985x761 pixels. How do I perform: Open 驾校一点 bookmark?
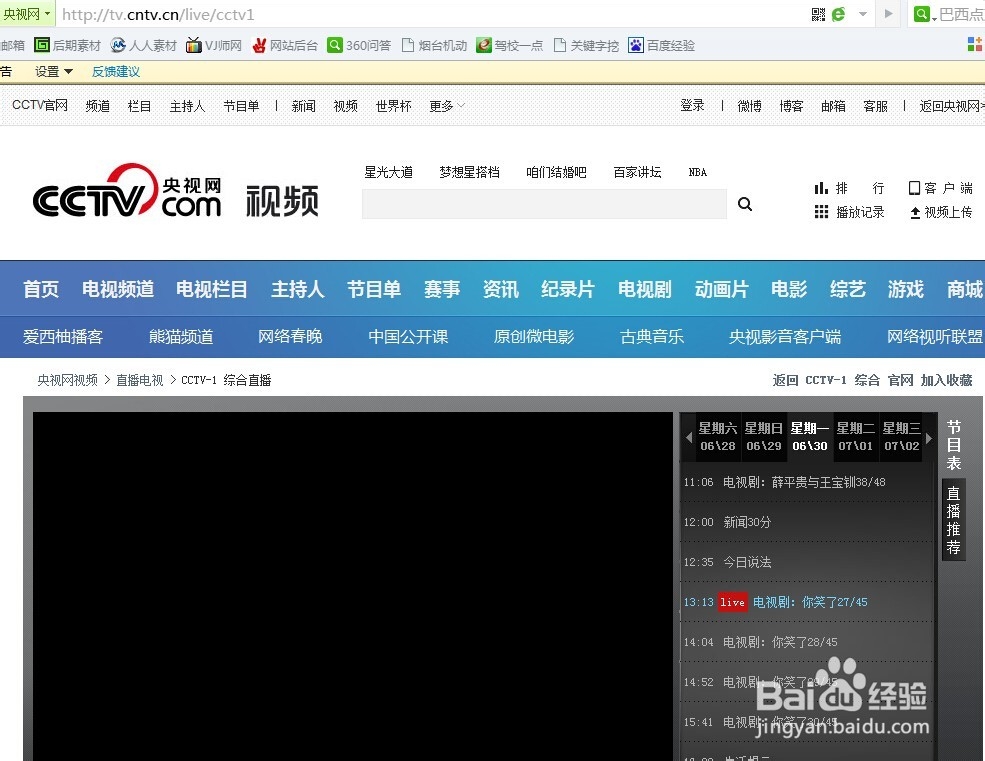click(509, 45)
